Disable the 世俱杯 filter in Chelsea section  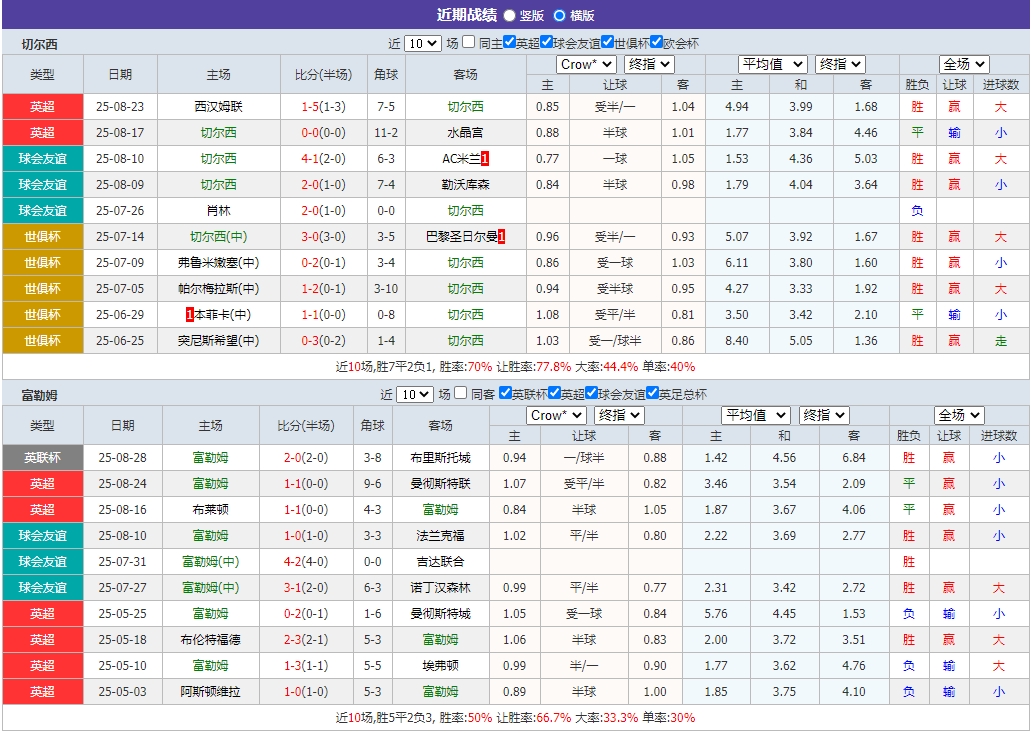tap(607, 41)
